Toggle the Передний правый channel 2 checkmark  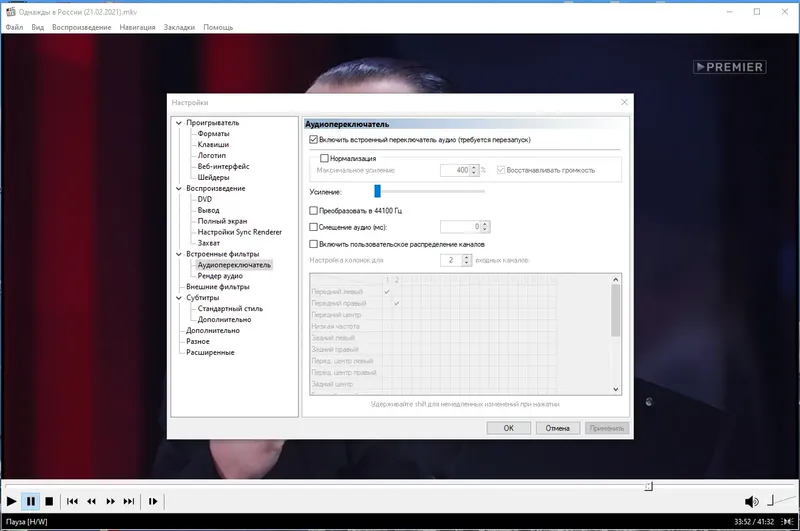[x=396, y=303]
